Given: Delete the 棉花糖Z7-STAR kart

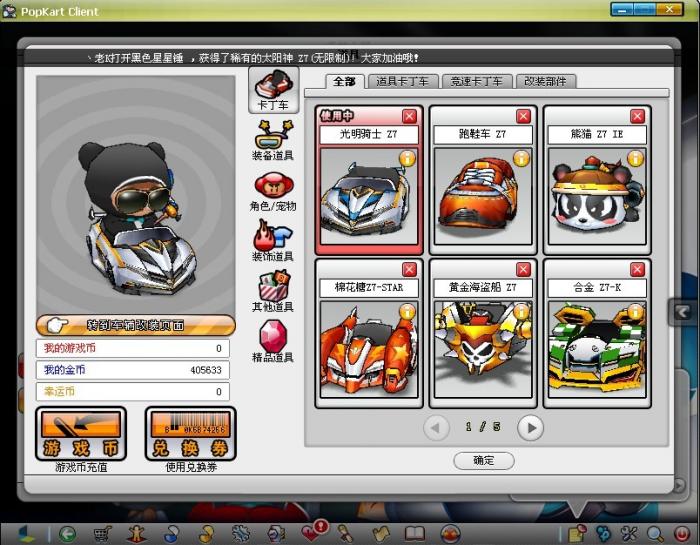Looking at the screenshot, I should tap(409, 270).
